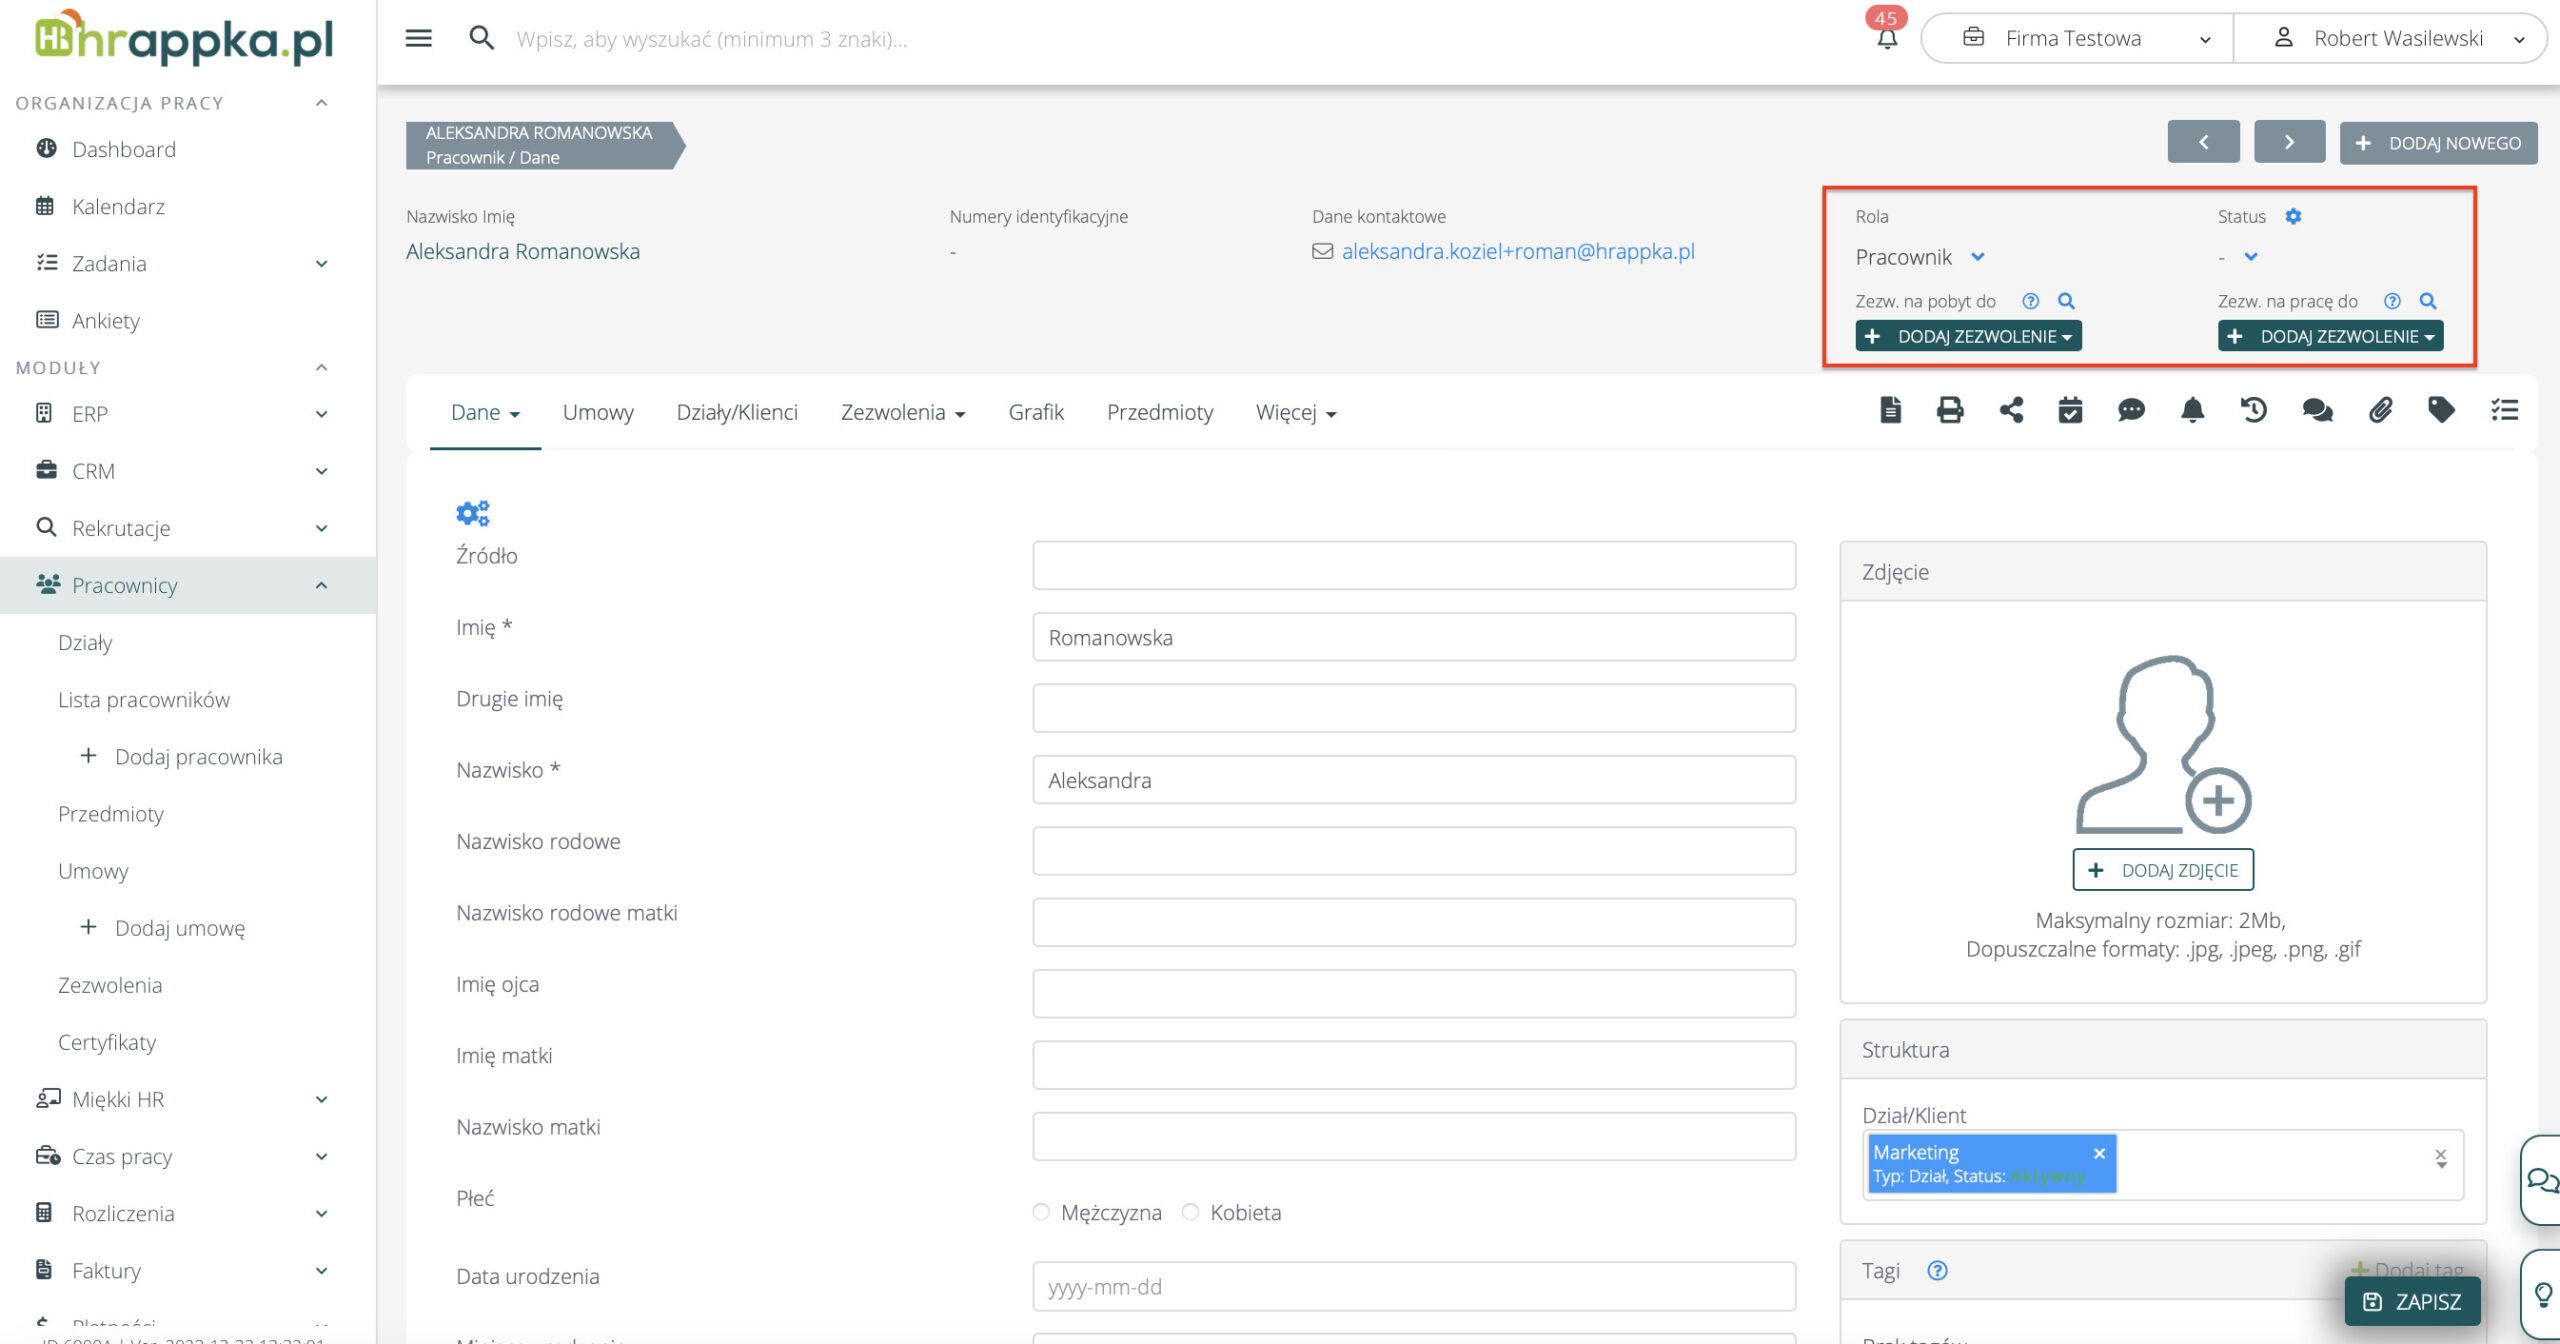This screenshot has height=1344, width=2560.
Task: Open notifications bell with 45 badge
Action: [1886, 38]
